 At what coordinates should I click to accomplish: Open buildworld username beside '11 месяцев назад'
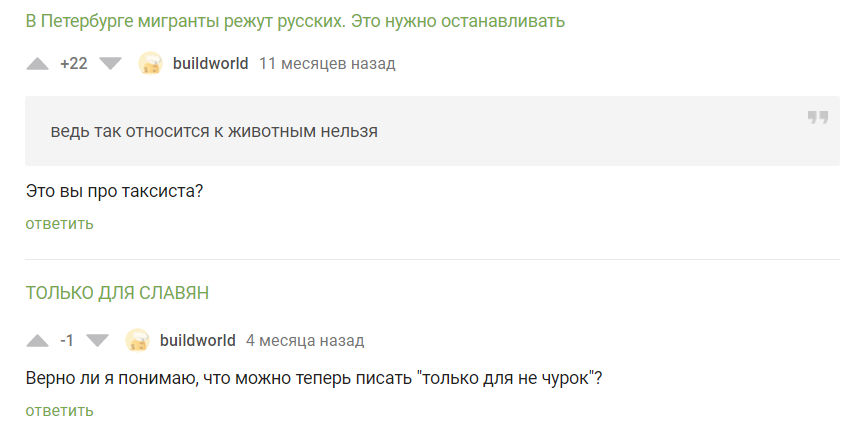[x=210, y=63]
